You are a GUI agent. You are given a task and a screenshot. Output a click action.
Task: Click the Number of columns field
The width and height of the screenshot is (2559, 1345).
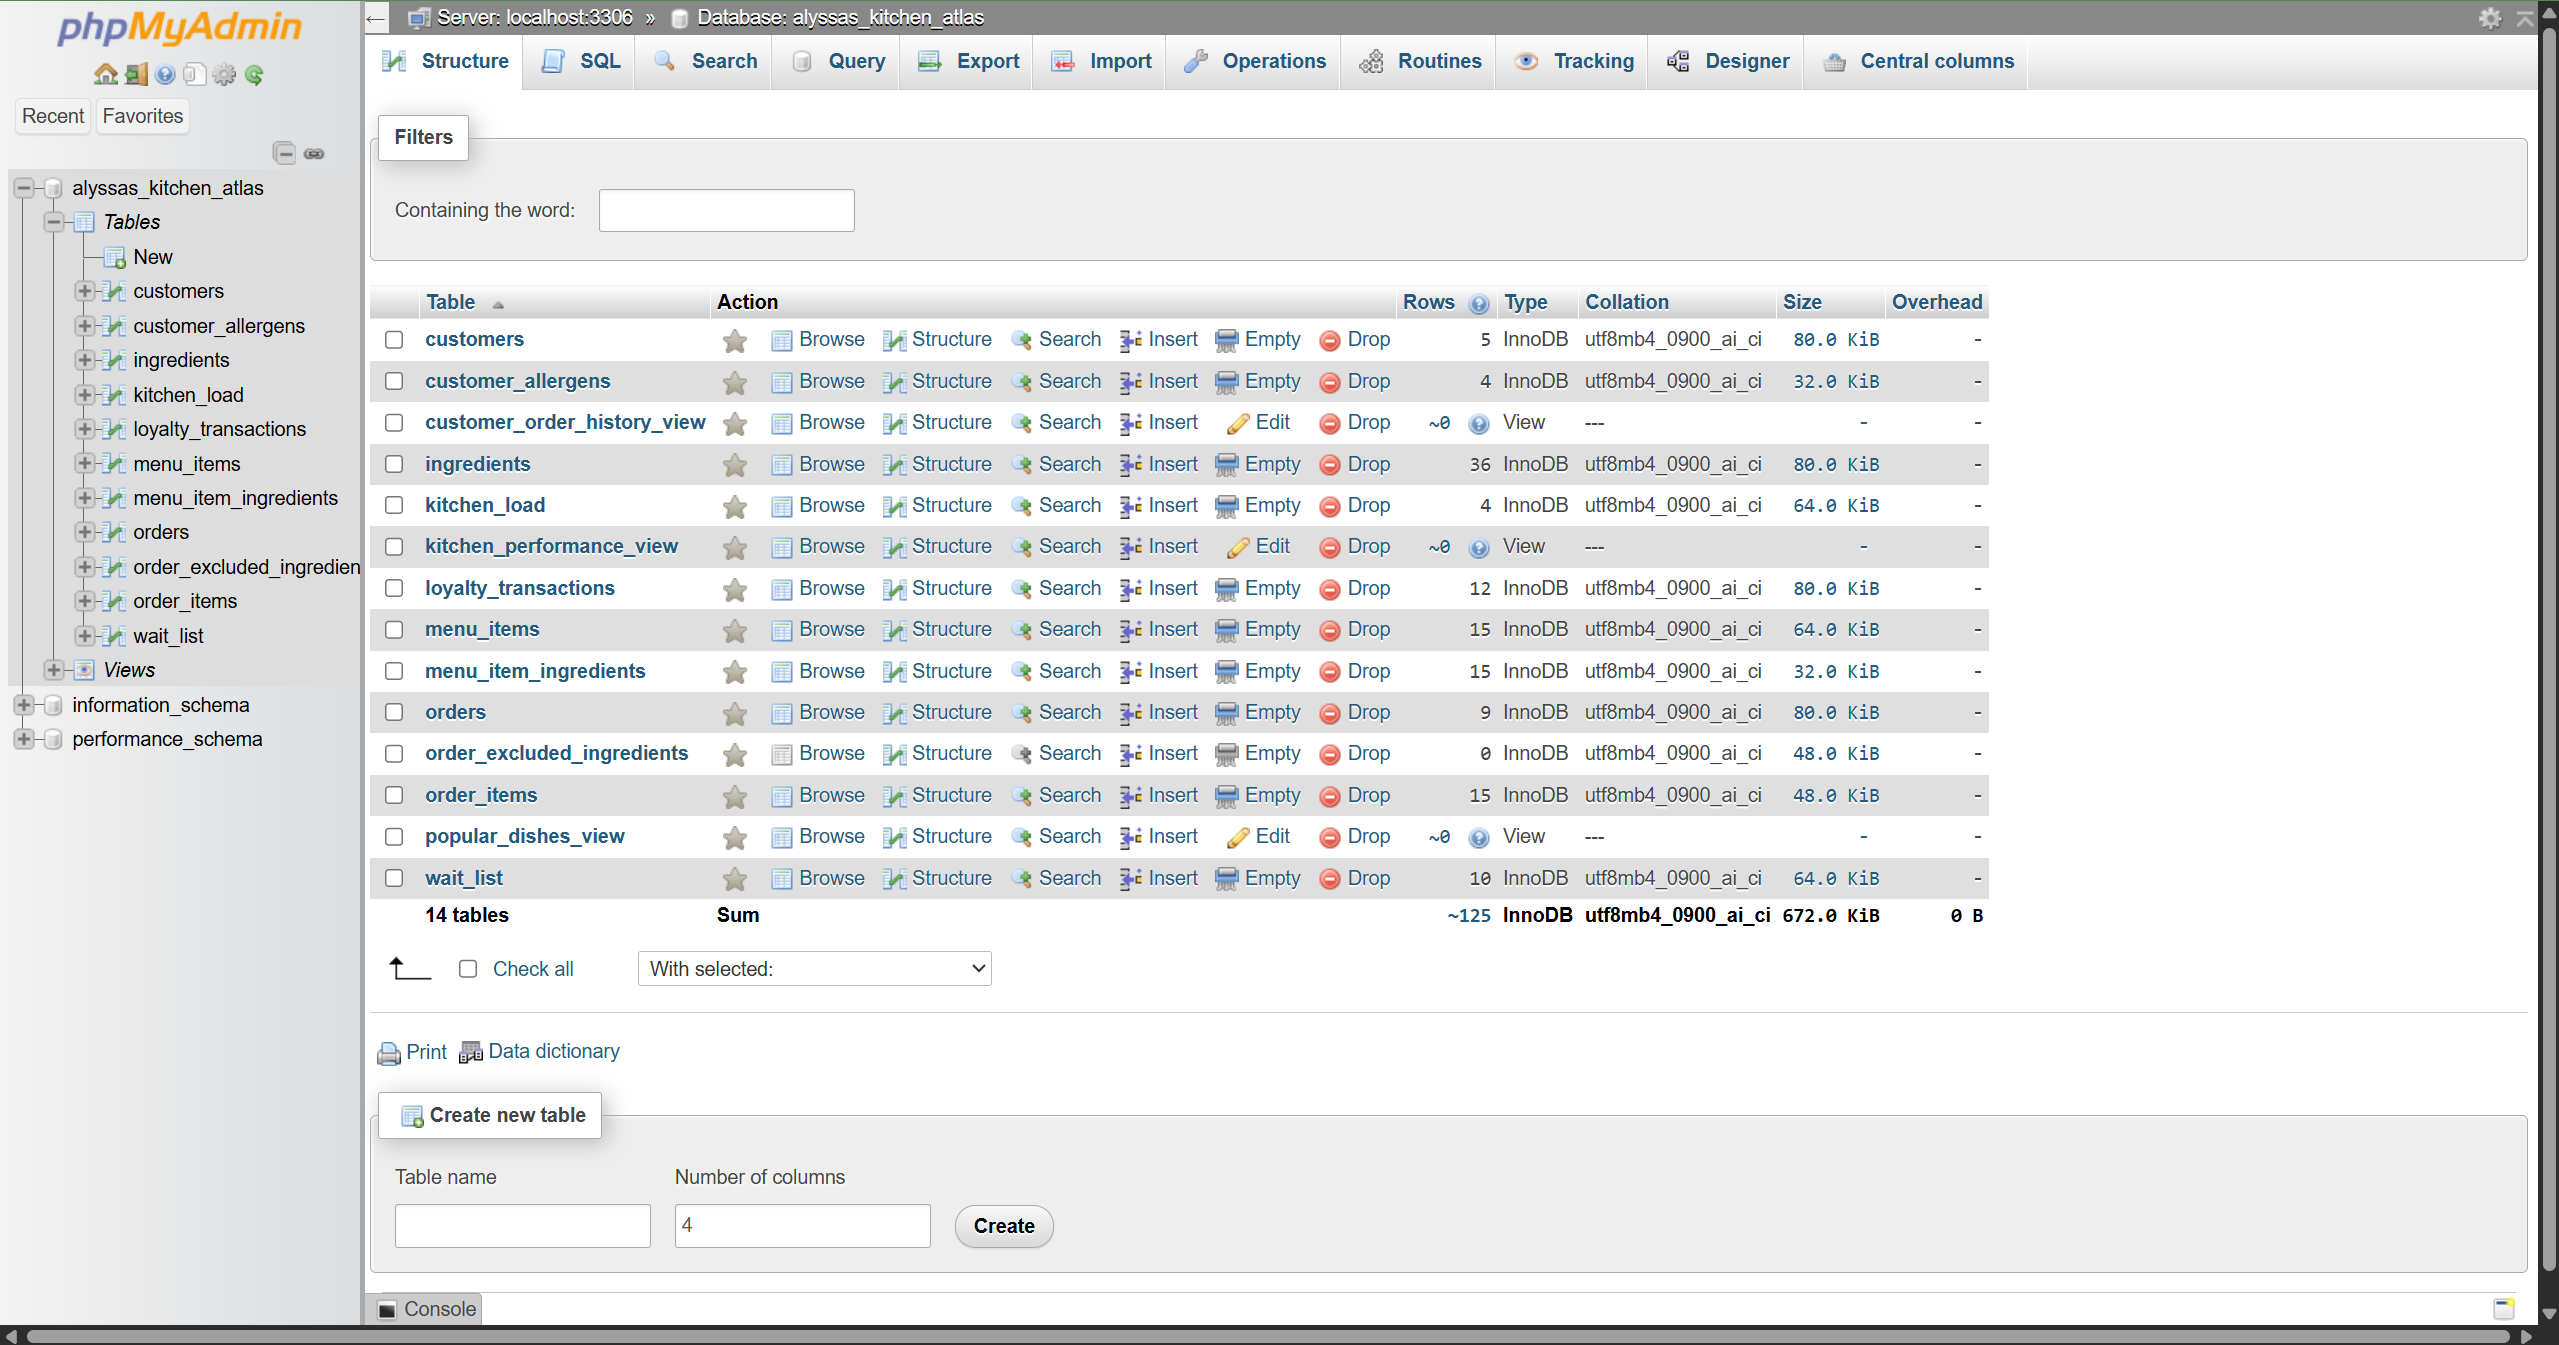(803, 1226)
